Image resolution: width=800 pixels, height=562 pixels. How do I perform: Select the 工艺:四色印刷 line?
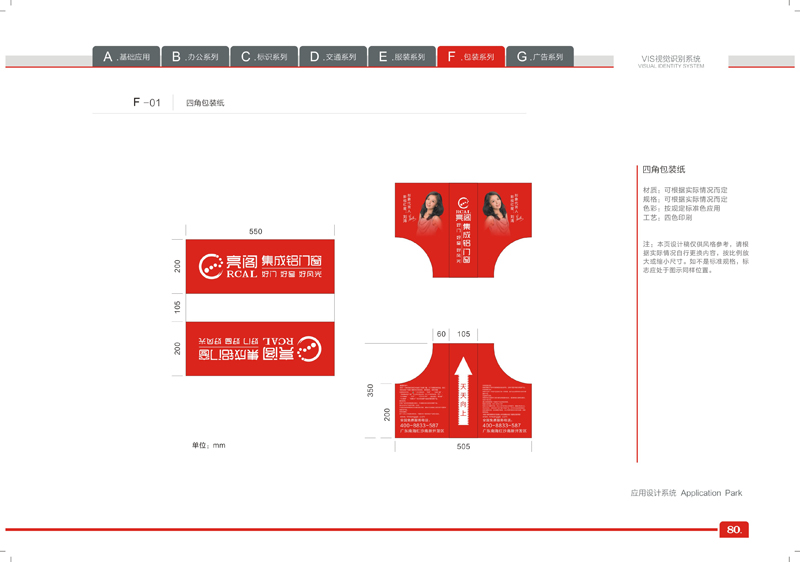pyautogui.click(x=667, y=218)
